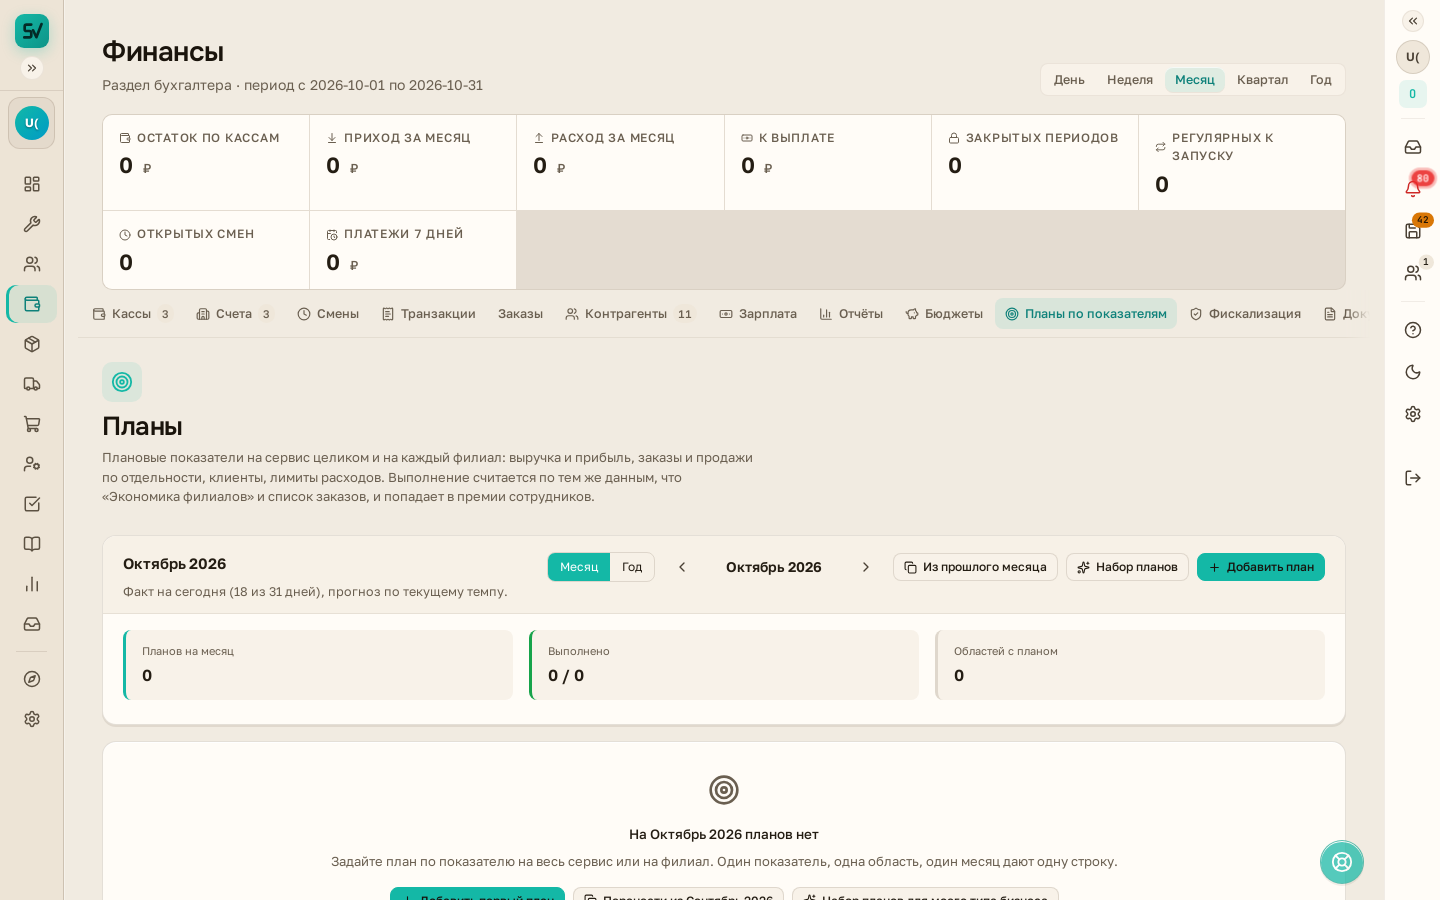This screenshot has width=1440, height=900.
Task: Open the tasks checkbox sidebar icon
Action: 32,504
